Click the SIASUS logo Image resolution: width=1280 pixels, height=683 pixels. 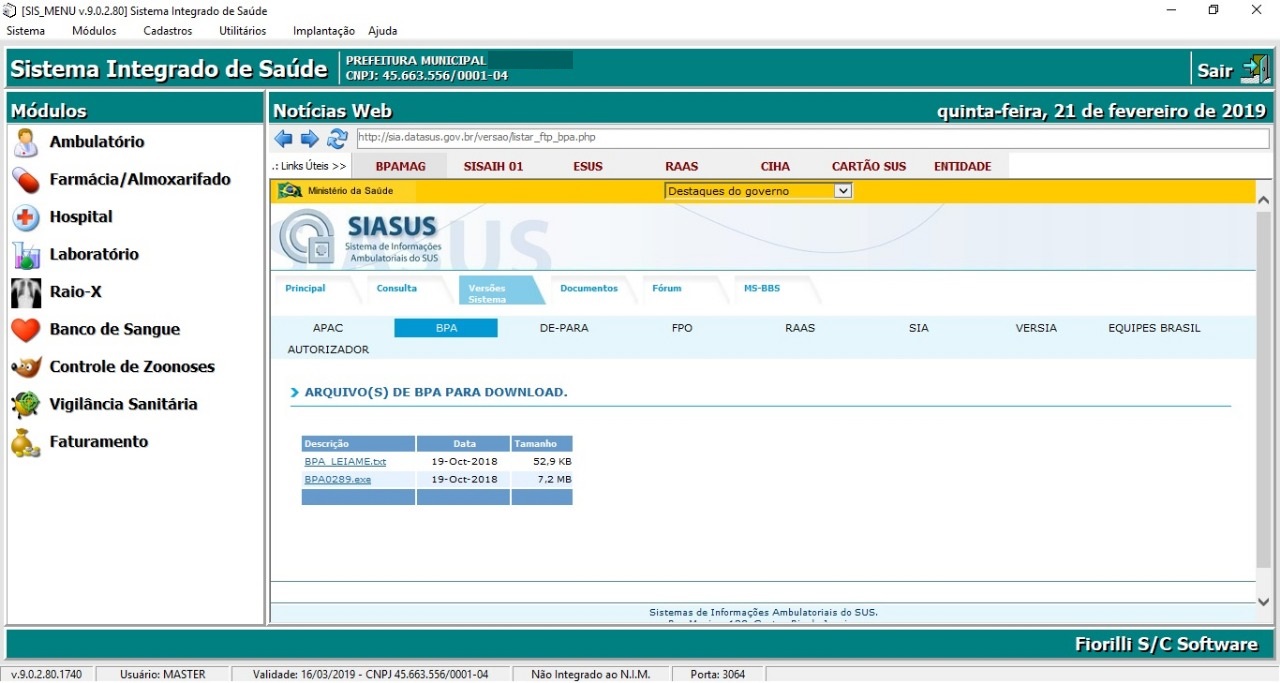pos(360,238)
